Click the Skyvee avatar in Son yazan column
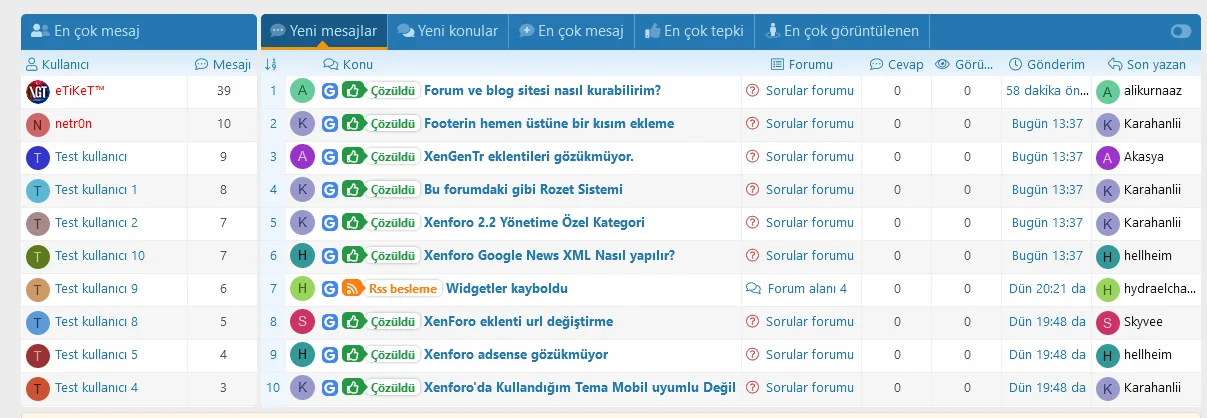The height and width of the screenshot is (418, 1207). [x=1107, y=322]
